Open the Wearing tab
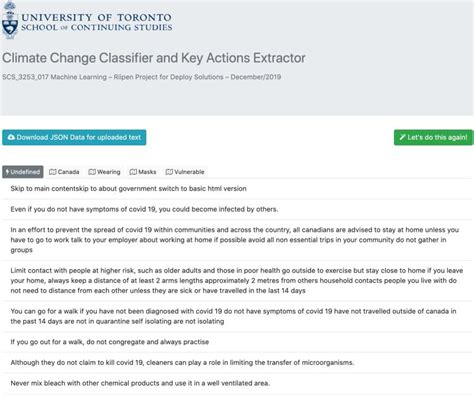Screen dimensions: 474x395 [x=104, y=172]
